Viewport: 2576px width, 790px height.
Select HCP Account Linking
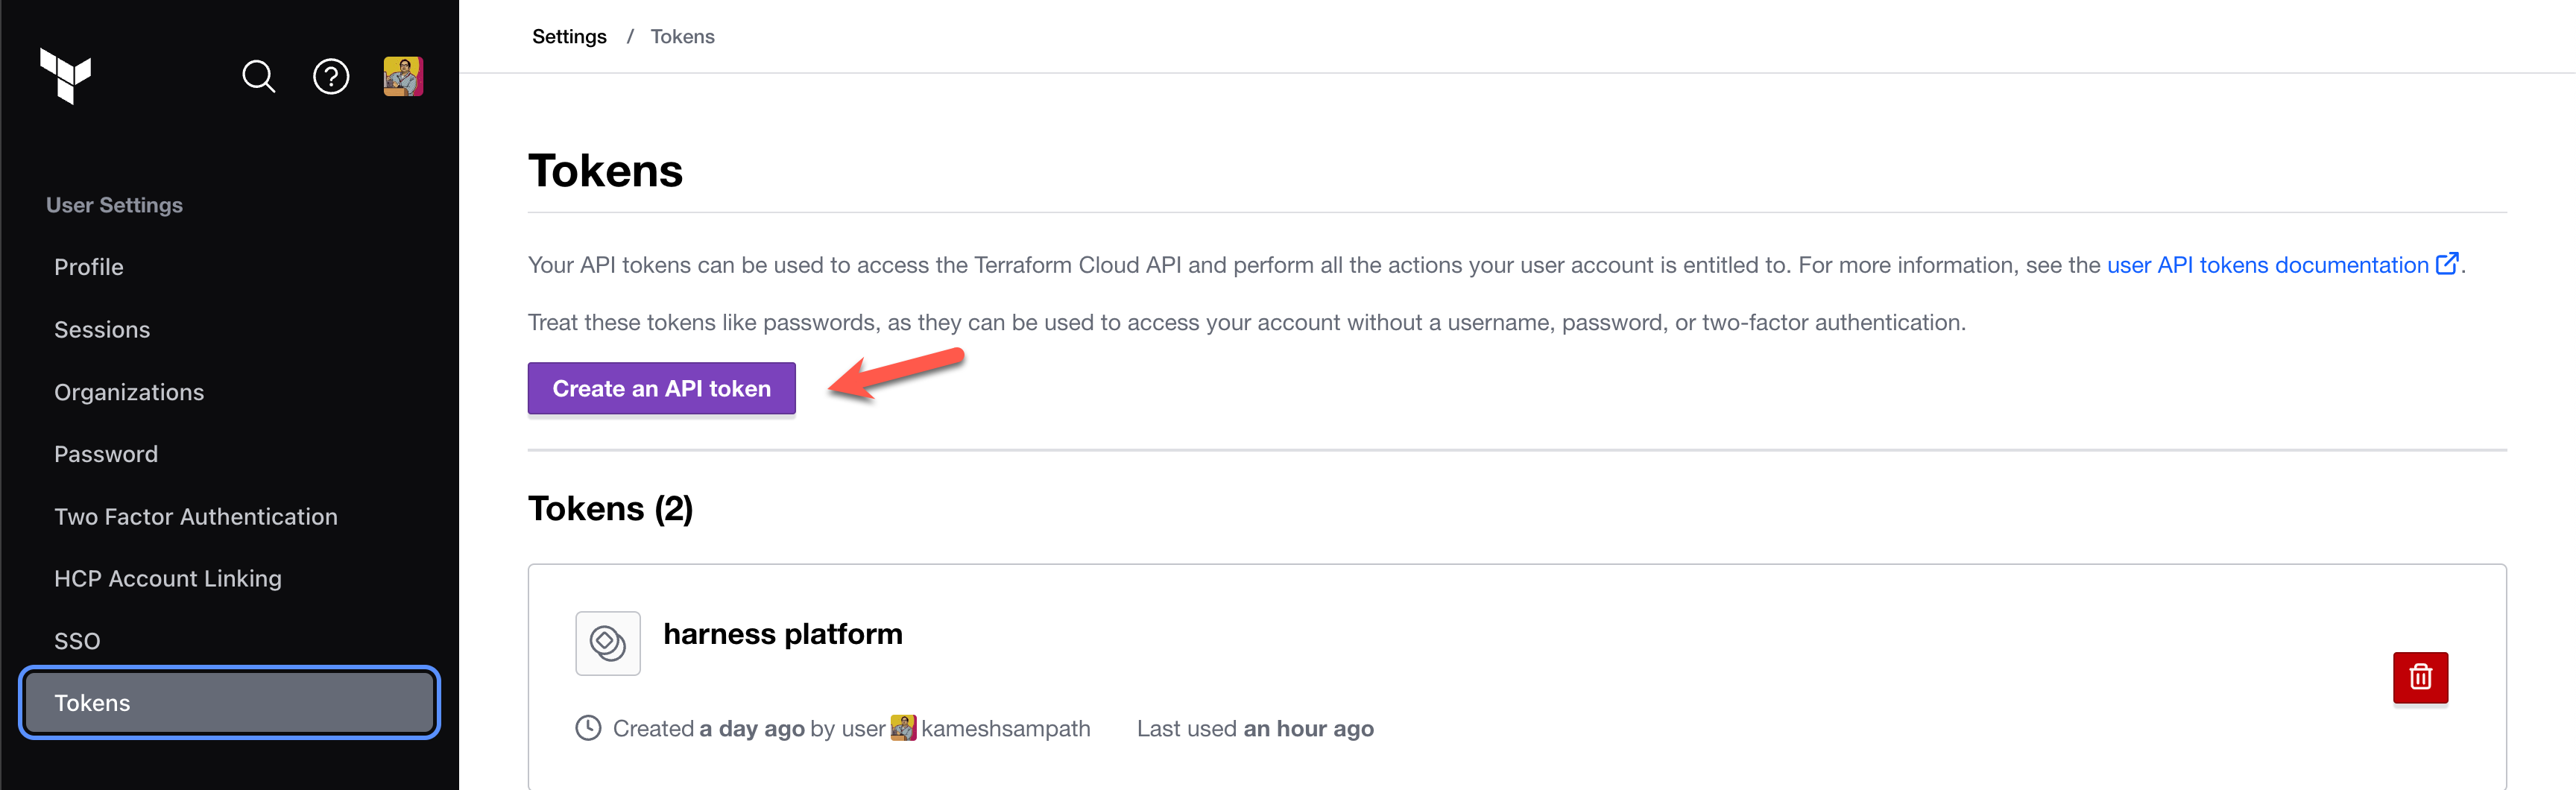168,579
